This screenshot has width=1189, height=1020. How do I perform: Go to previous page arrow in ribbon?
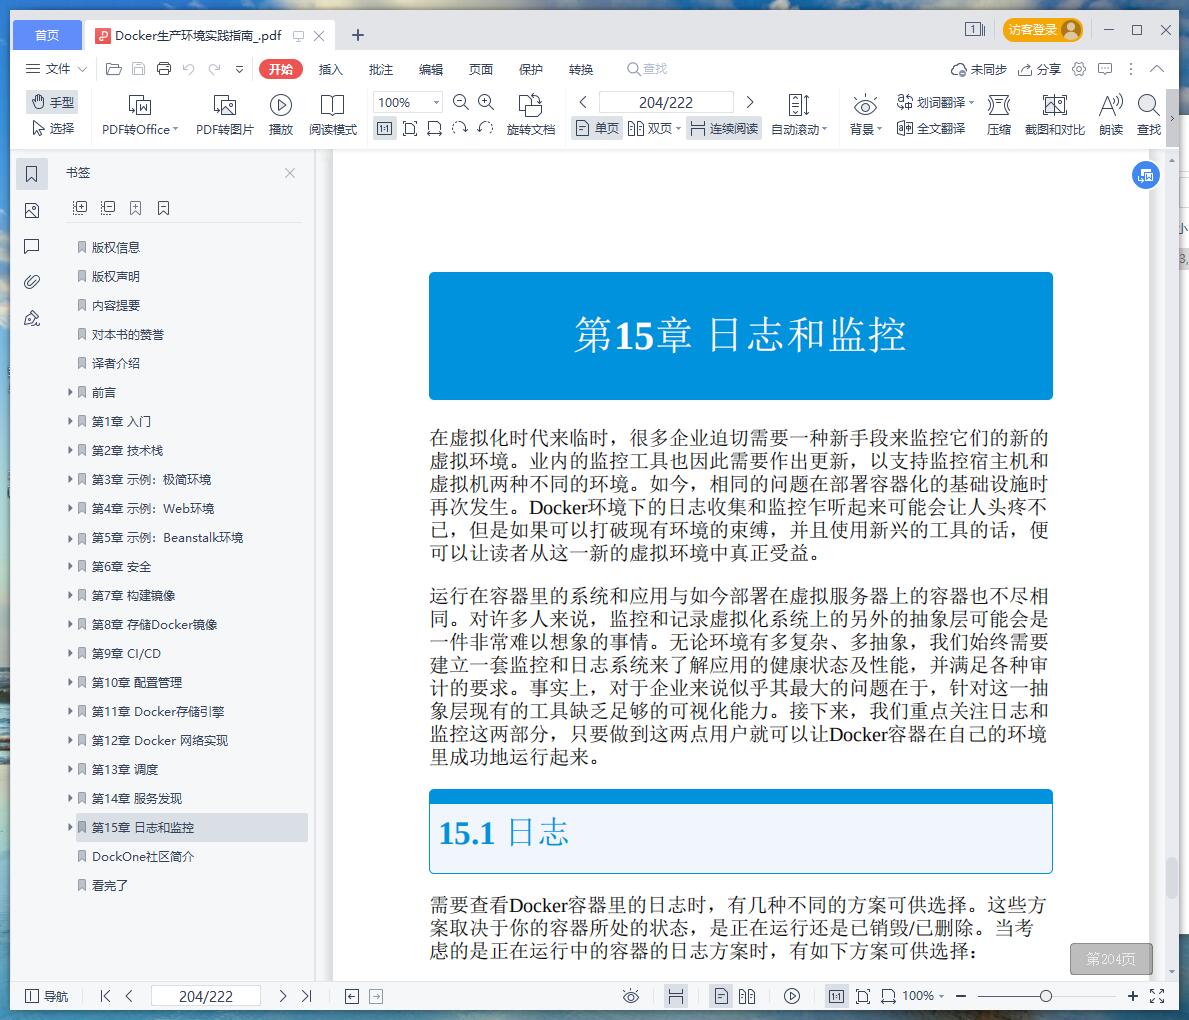582,102
